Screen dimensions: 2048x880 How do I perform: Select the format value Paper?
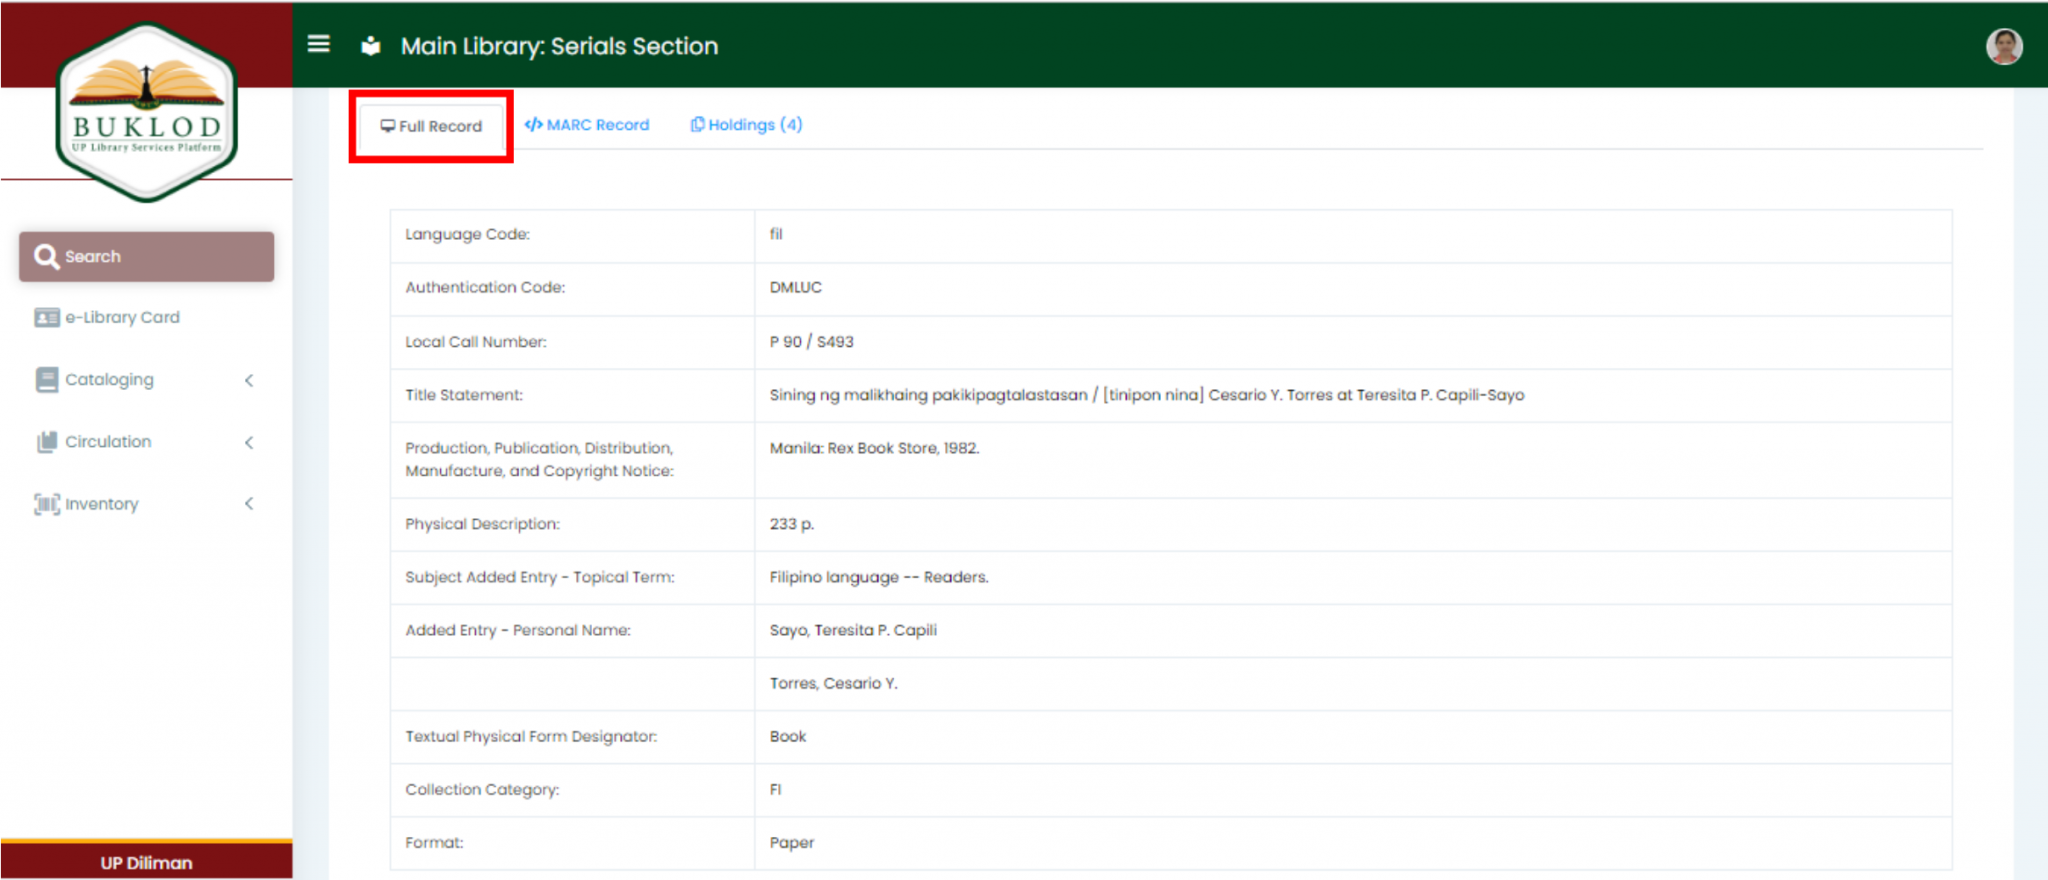coord(792,843)
